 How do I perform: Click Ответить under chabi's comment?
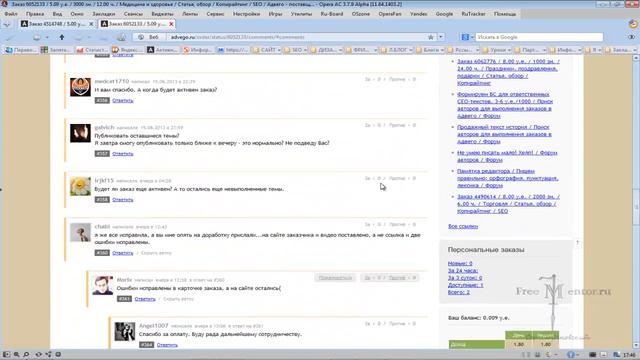[122, 253]
